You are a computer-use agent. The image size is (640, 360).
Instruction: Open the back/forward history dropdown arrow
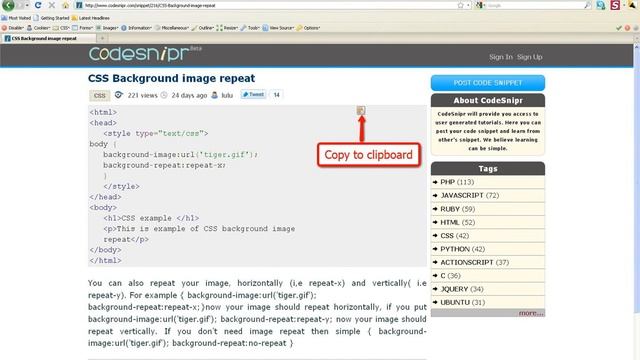[27, 5]
